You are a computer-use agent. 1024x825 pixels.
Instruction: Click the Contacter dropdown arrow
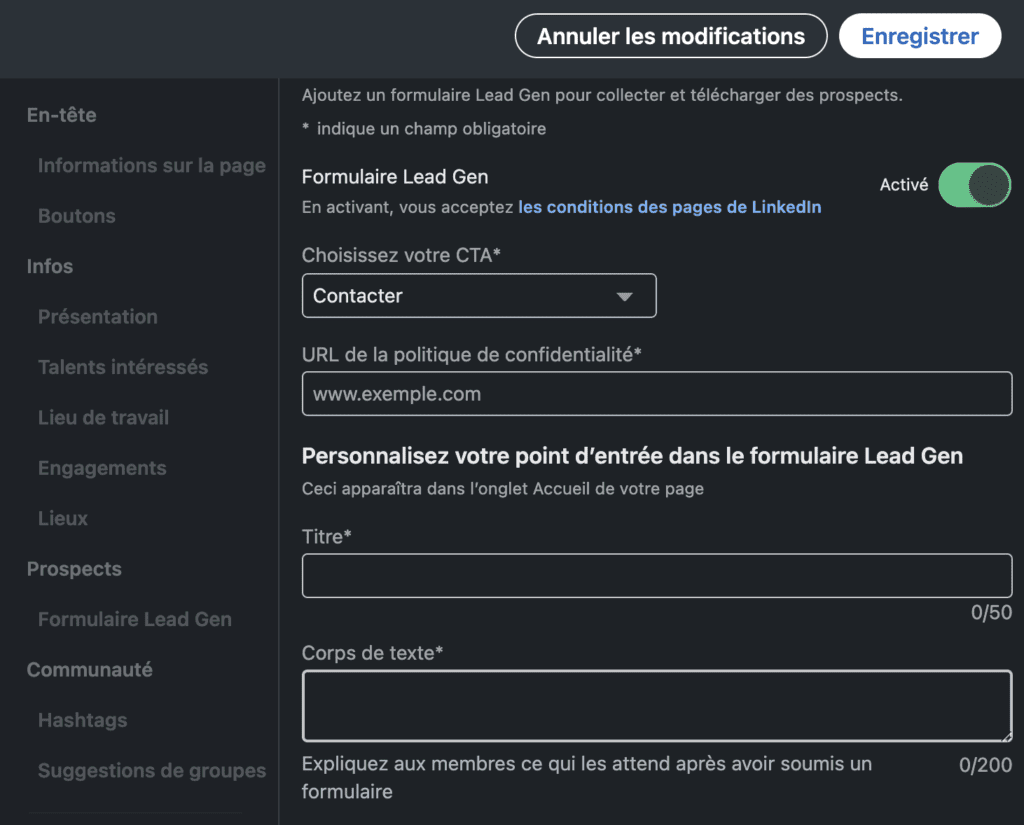(625, 297)
